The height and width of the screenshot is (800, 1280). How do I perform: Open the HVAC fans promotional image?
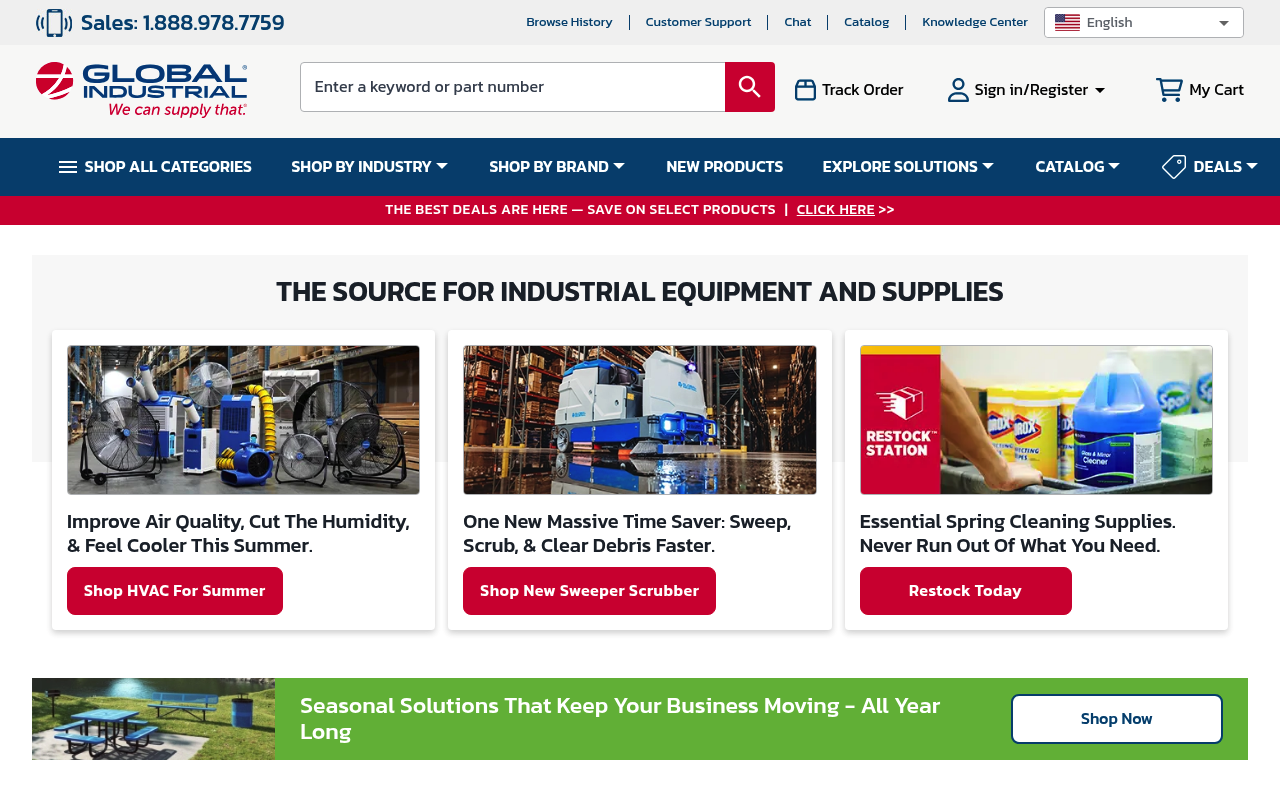pos(243,420)
